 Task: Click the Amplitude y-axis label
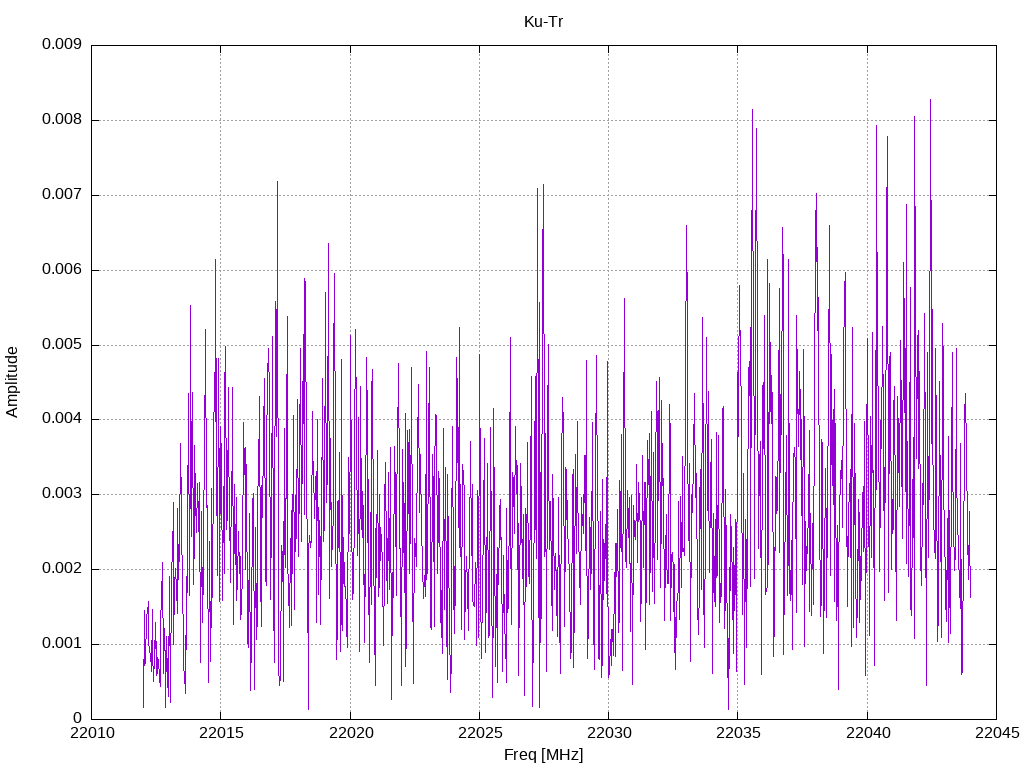coord(12,382)
